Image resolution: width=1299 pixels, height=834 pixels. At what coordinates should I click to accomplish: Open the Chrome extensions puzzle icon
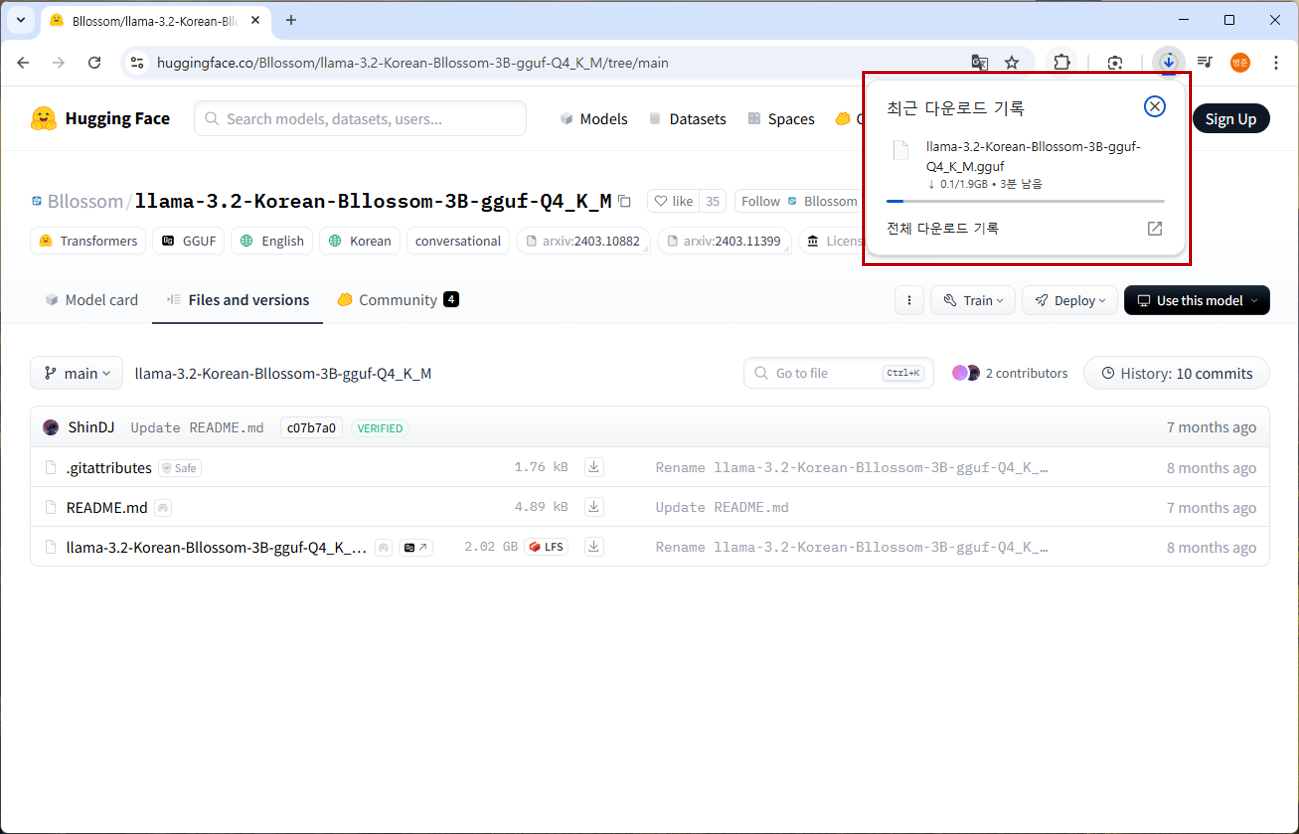coord(1061,62)
